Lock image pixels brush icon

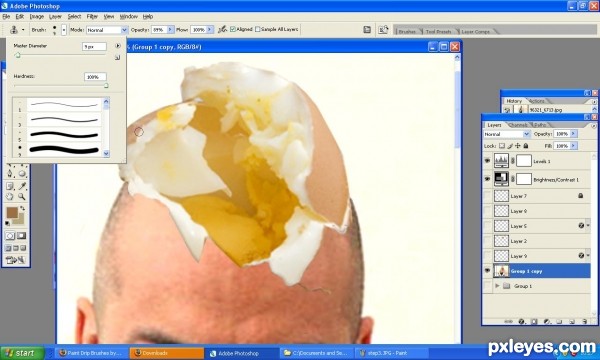click(510, 146)
